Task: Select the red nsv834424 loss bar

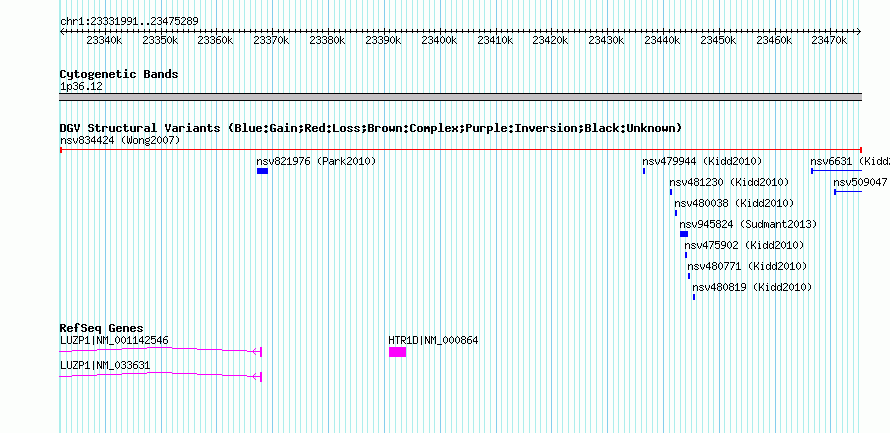Action: pyautogui.click(x=461, y=150)
